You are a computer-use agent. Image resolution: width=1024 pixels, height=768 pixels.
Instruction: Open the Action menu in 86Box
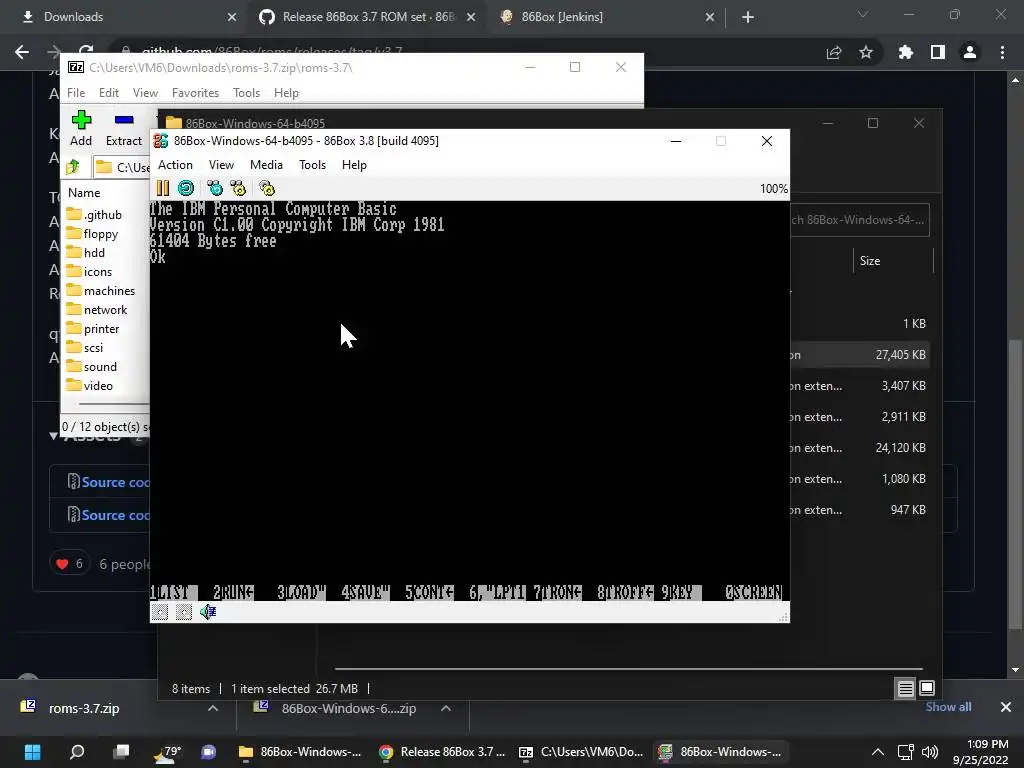click(x=175, y=165)
